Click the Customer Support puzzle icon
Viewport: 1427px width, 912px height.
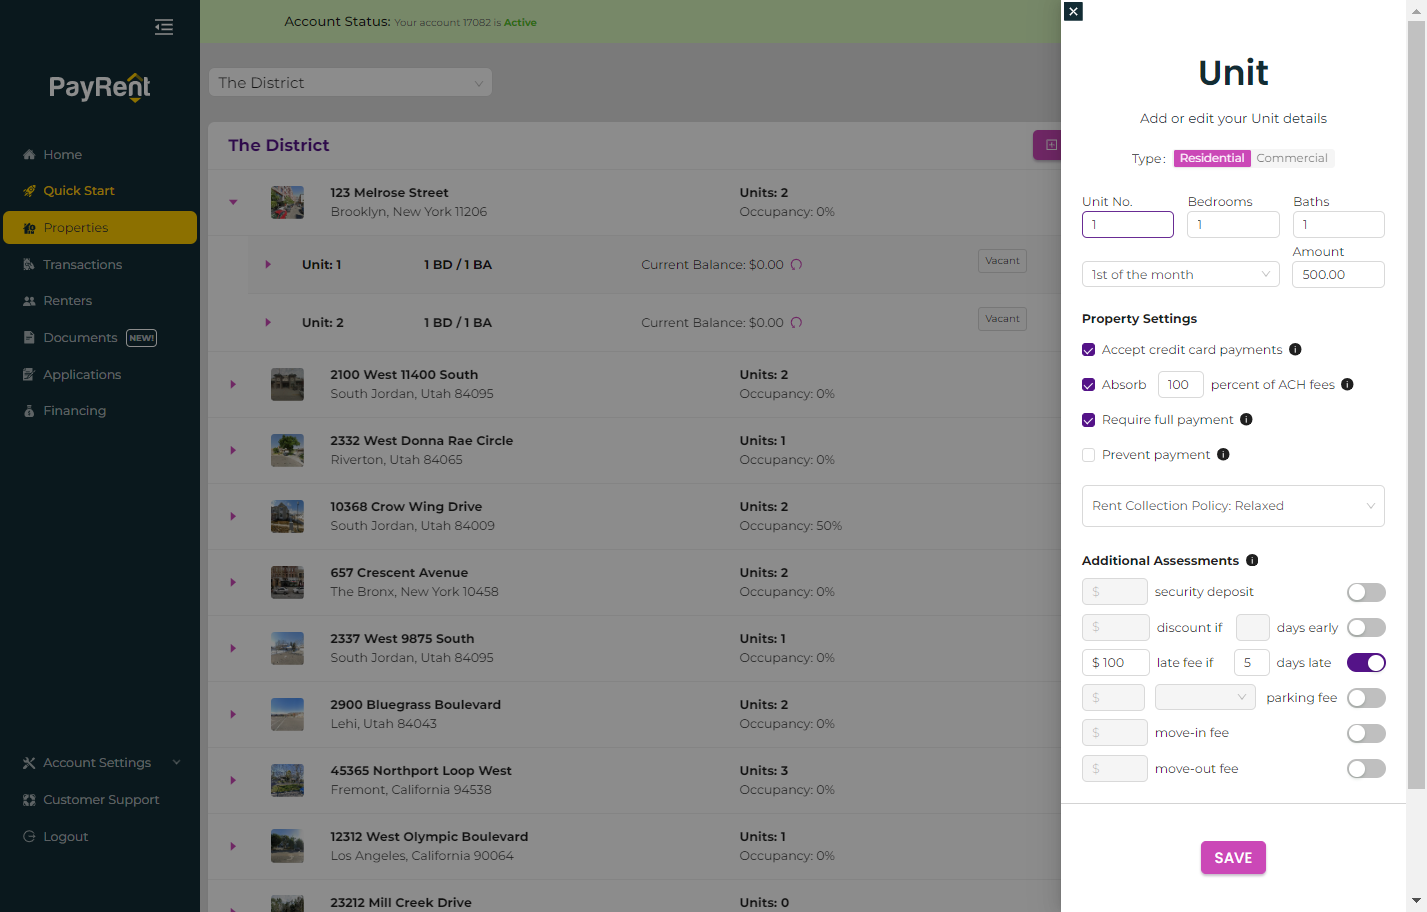[29, 800]
